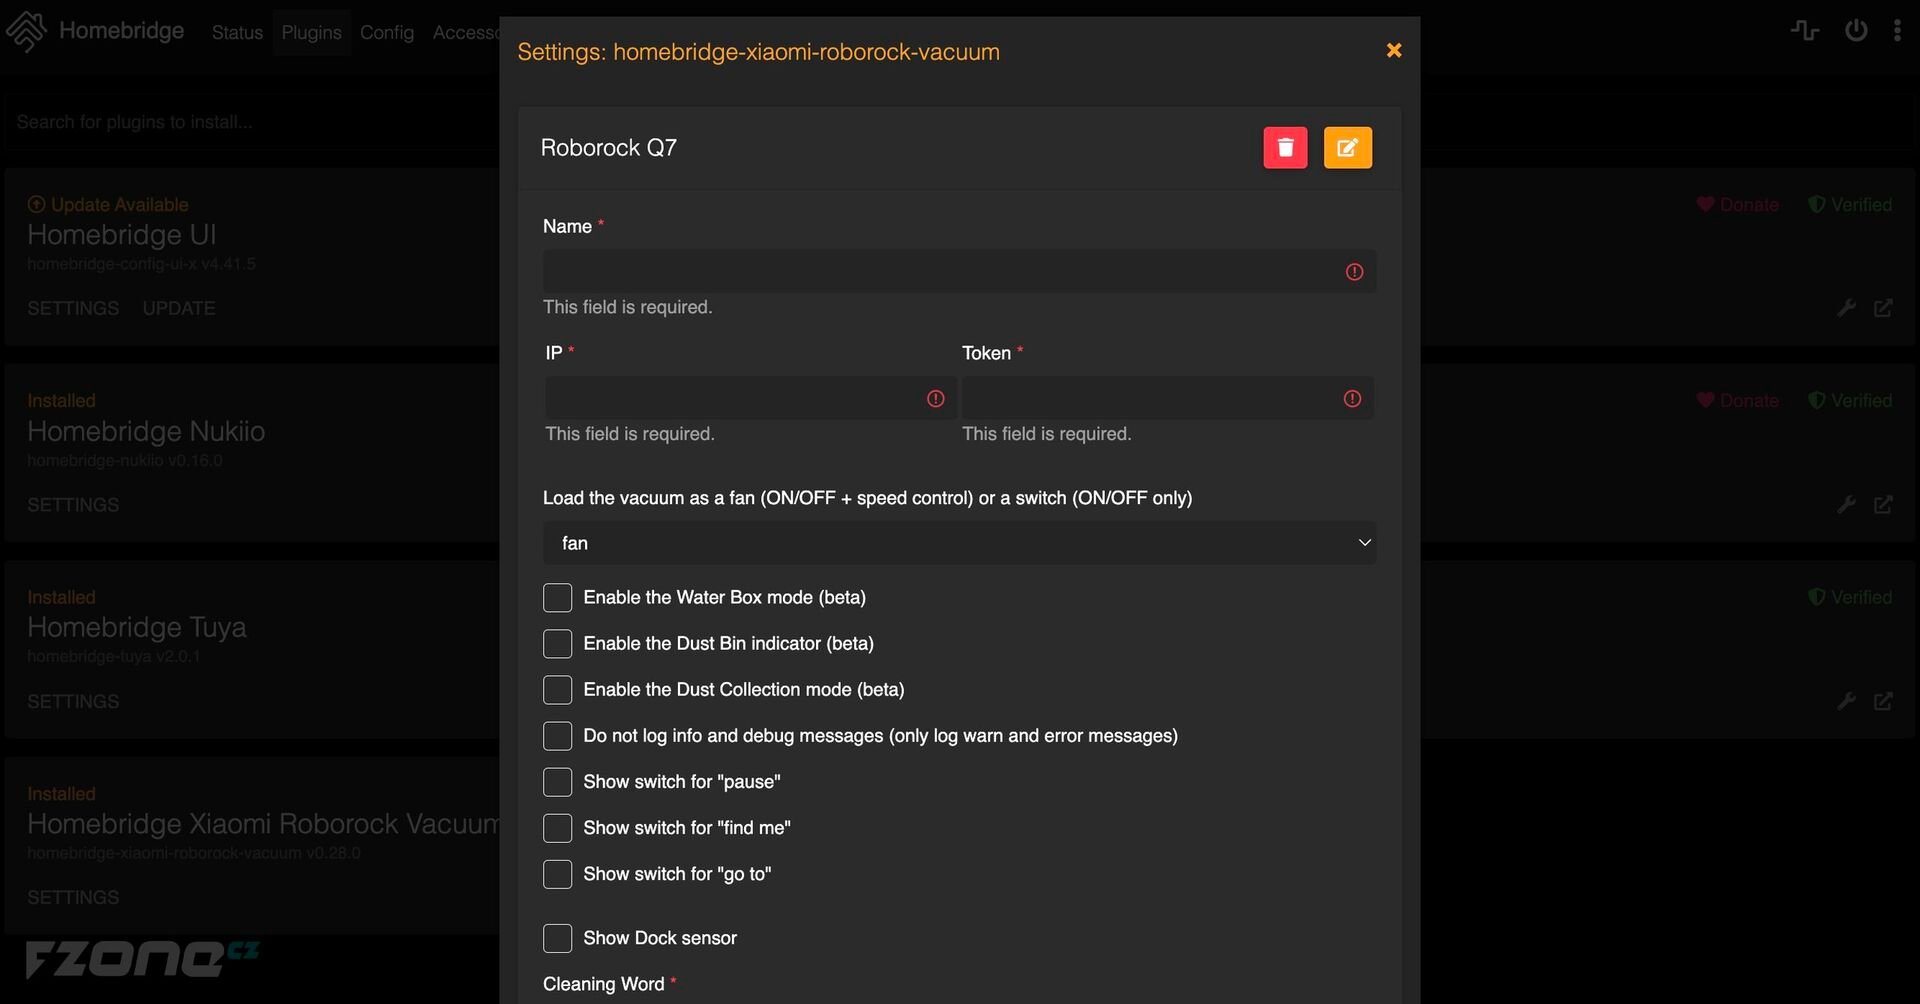Viewport: 1920px width, 1004px height.
Task: Click the Name field error icon
Action: 1354,272
